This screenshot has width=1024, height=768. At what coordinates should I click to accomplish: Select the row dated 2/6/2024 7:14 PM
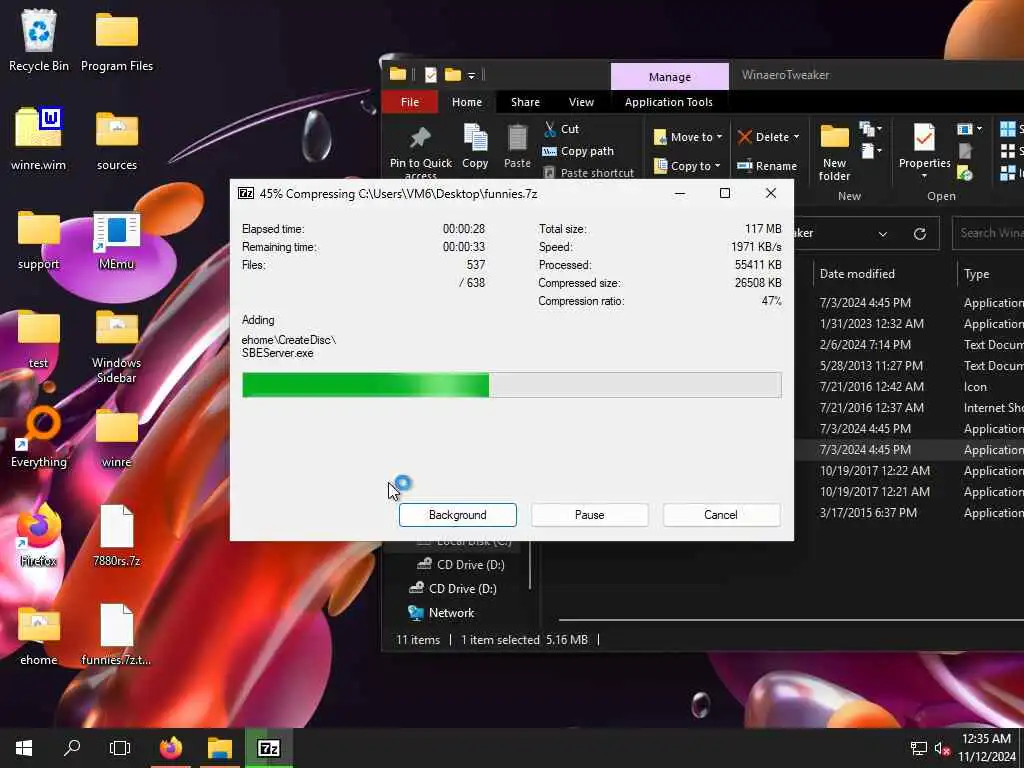(x=909, y=345)
